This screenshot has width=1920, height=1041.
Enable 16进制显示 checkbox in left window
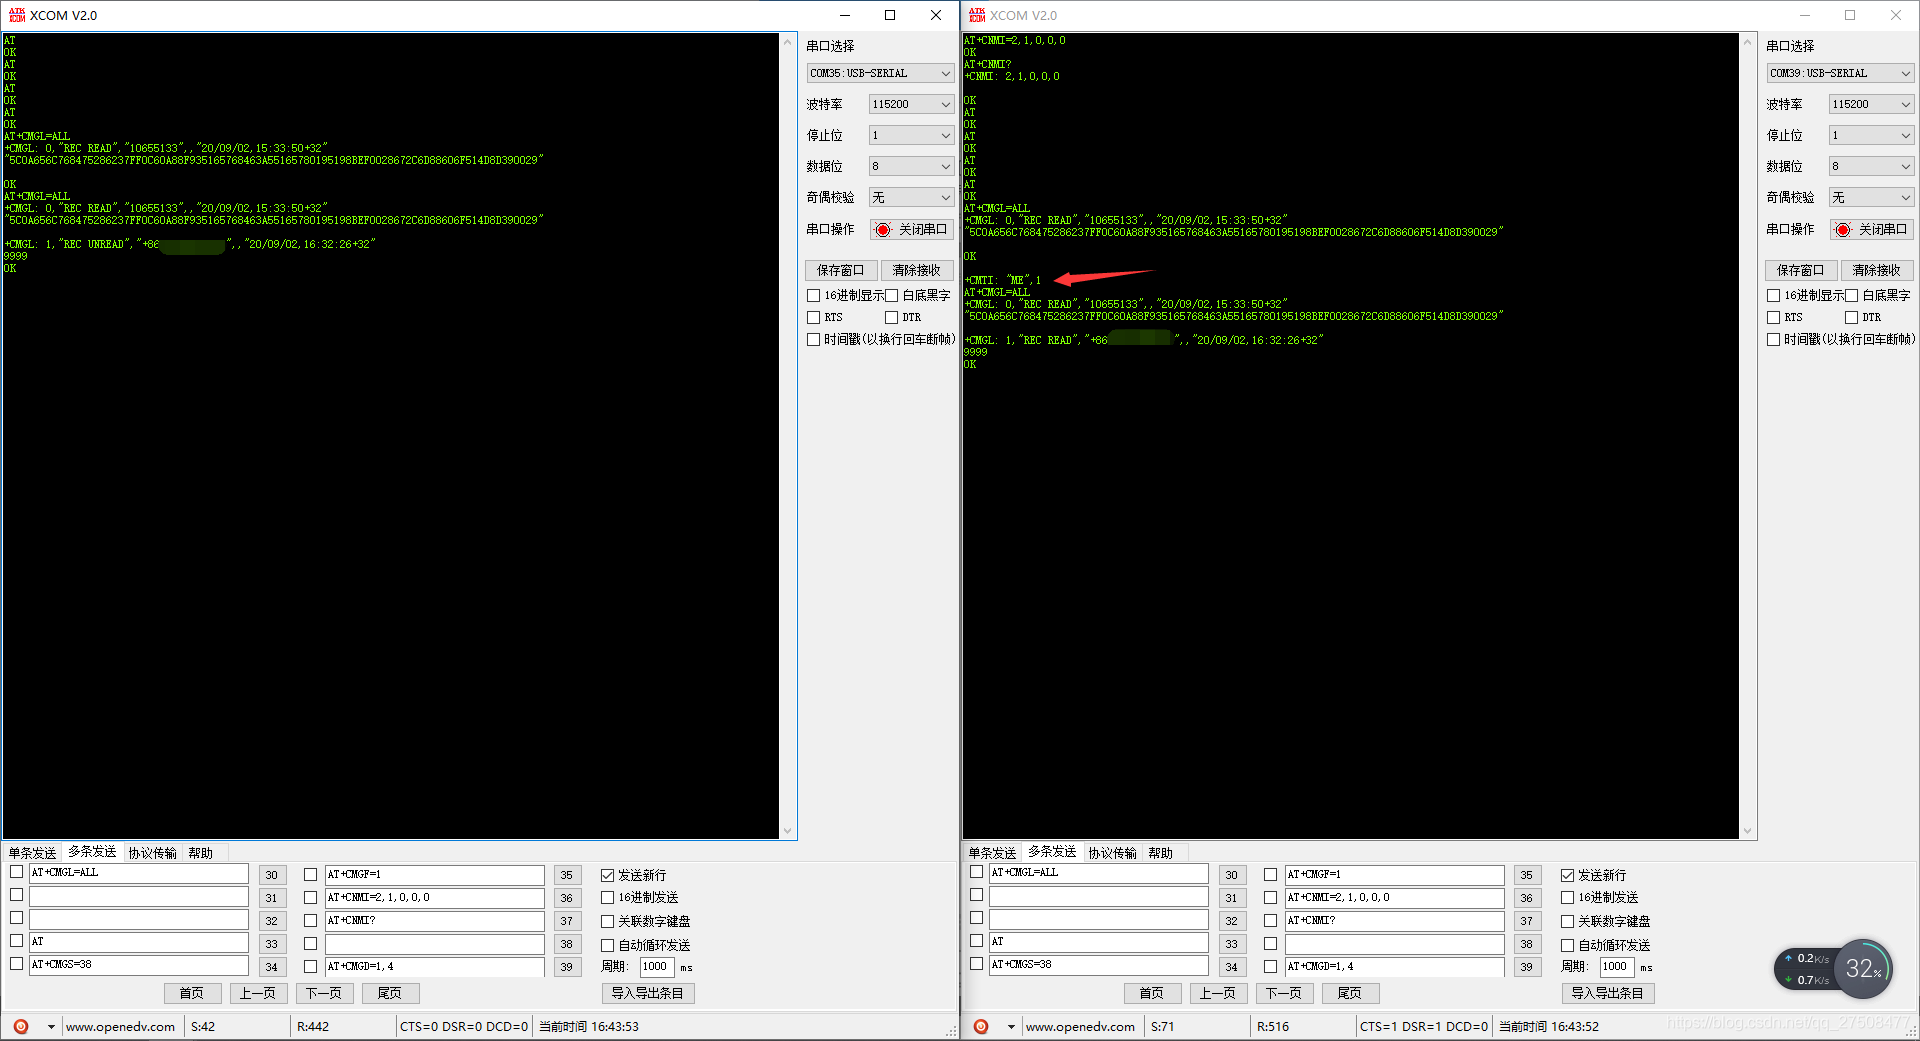814,295
